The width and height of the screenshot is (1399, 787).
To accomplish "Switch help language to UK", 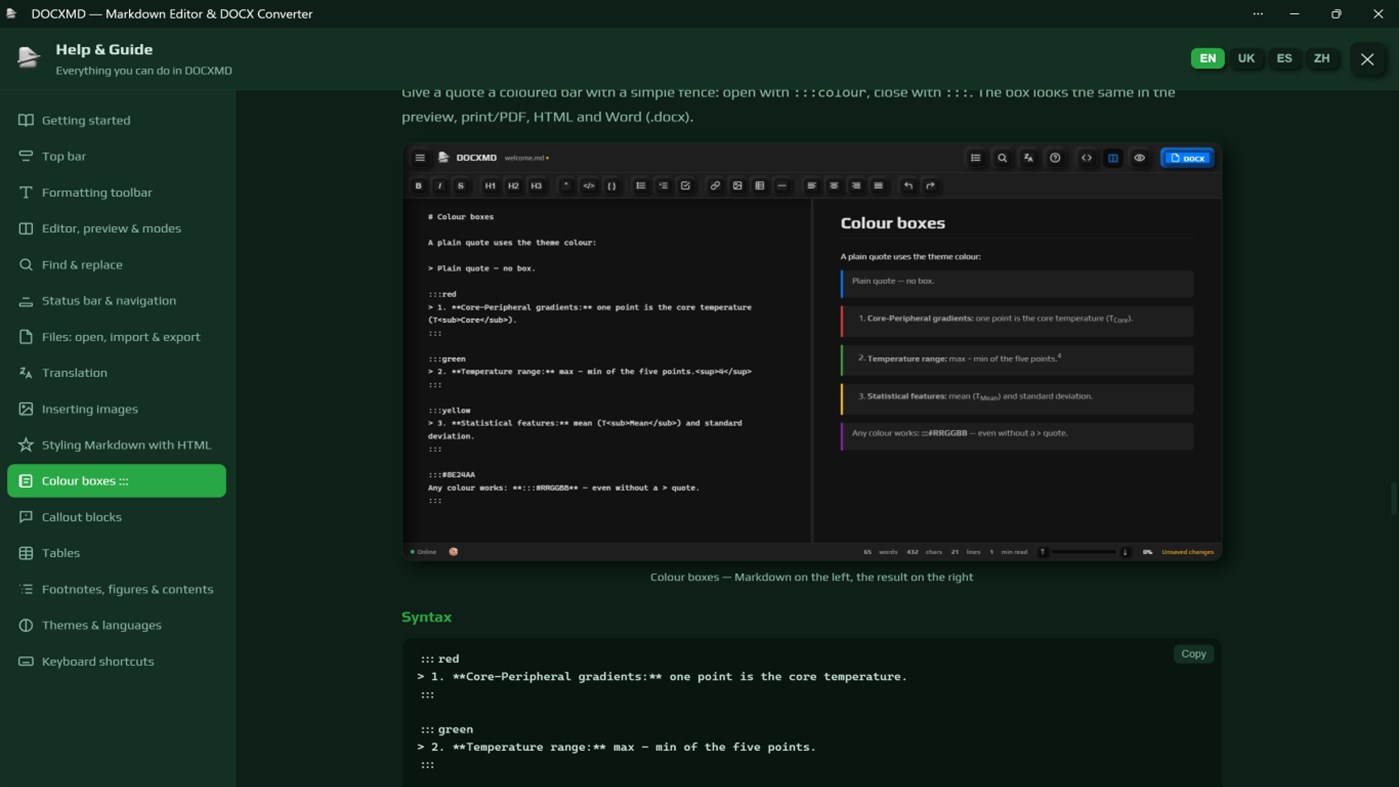I will 1246,58.
